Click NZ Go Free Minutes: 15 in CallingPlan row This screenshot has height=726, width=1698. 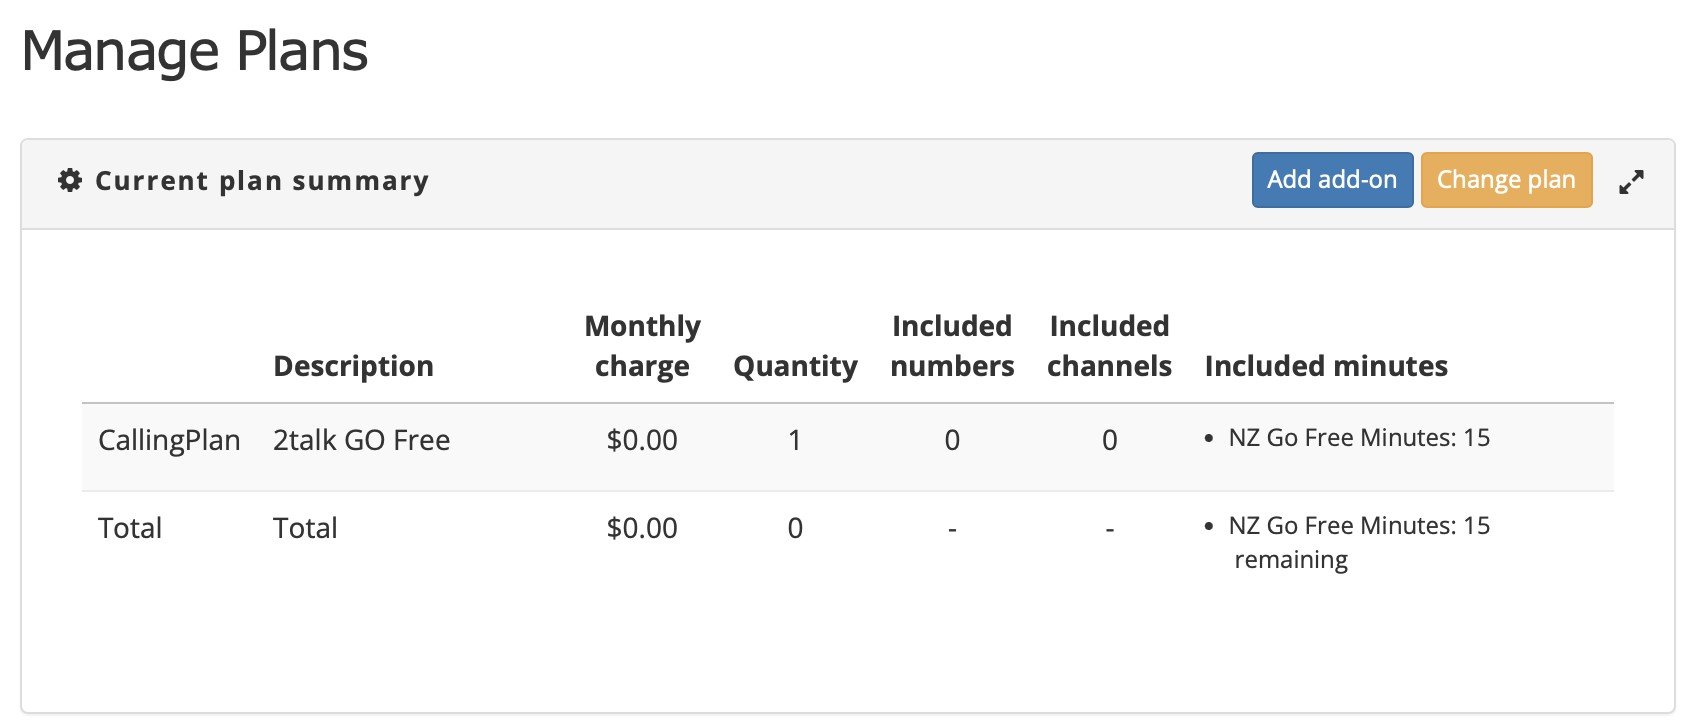(1359, 438)
